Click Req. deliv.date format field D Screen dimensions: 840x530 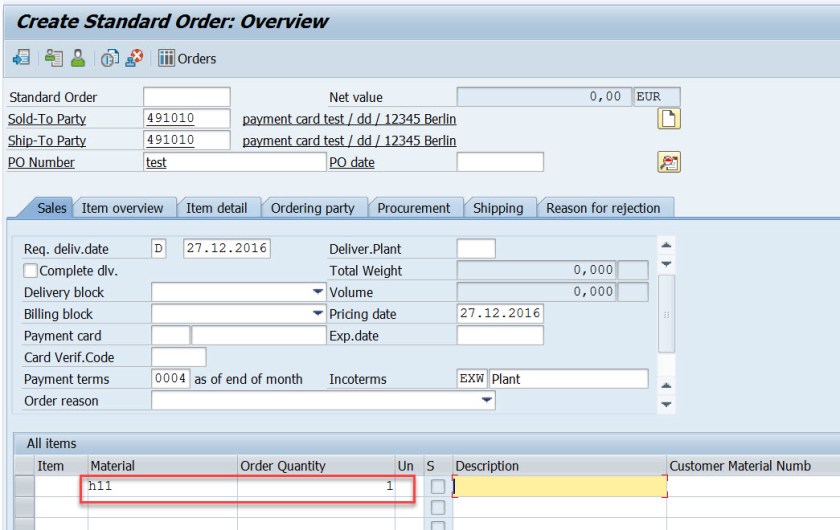coord(159,249)
